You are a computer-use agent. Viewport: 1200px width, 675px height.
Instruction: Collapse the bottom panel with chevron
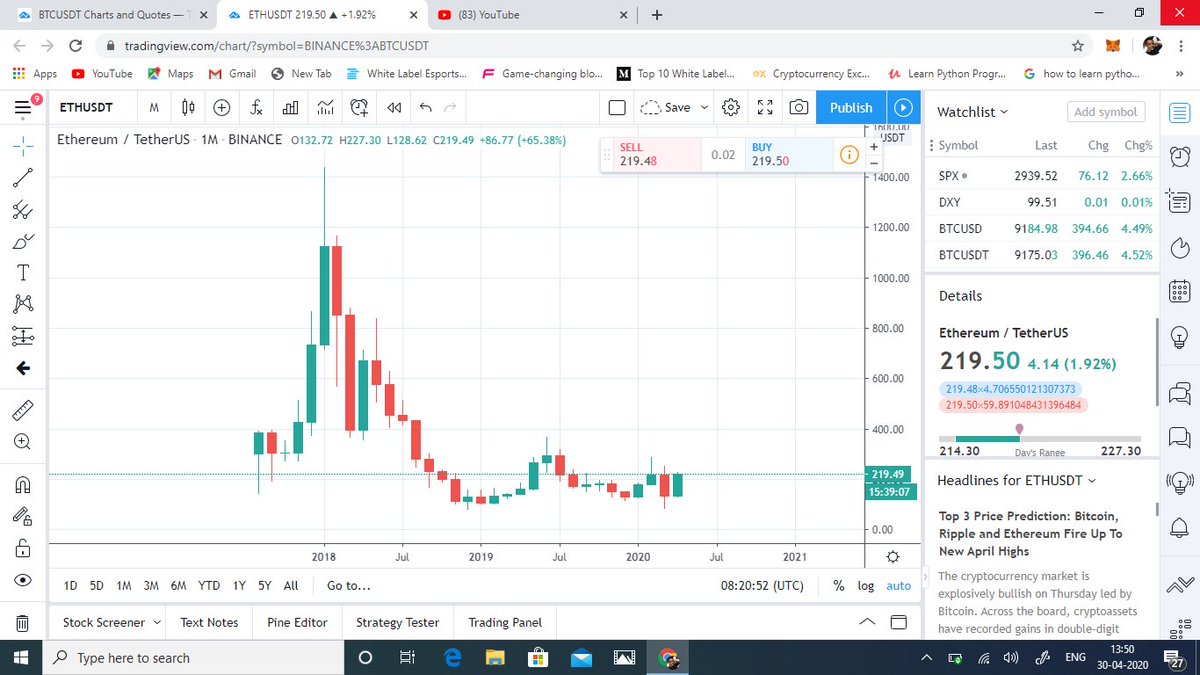coord(868,623)
